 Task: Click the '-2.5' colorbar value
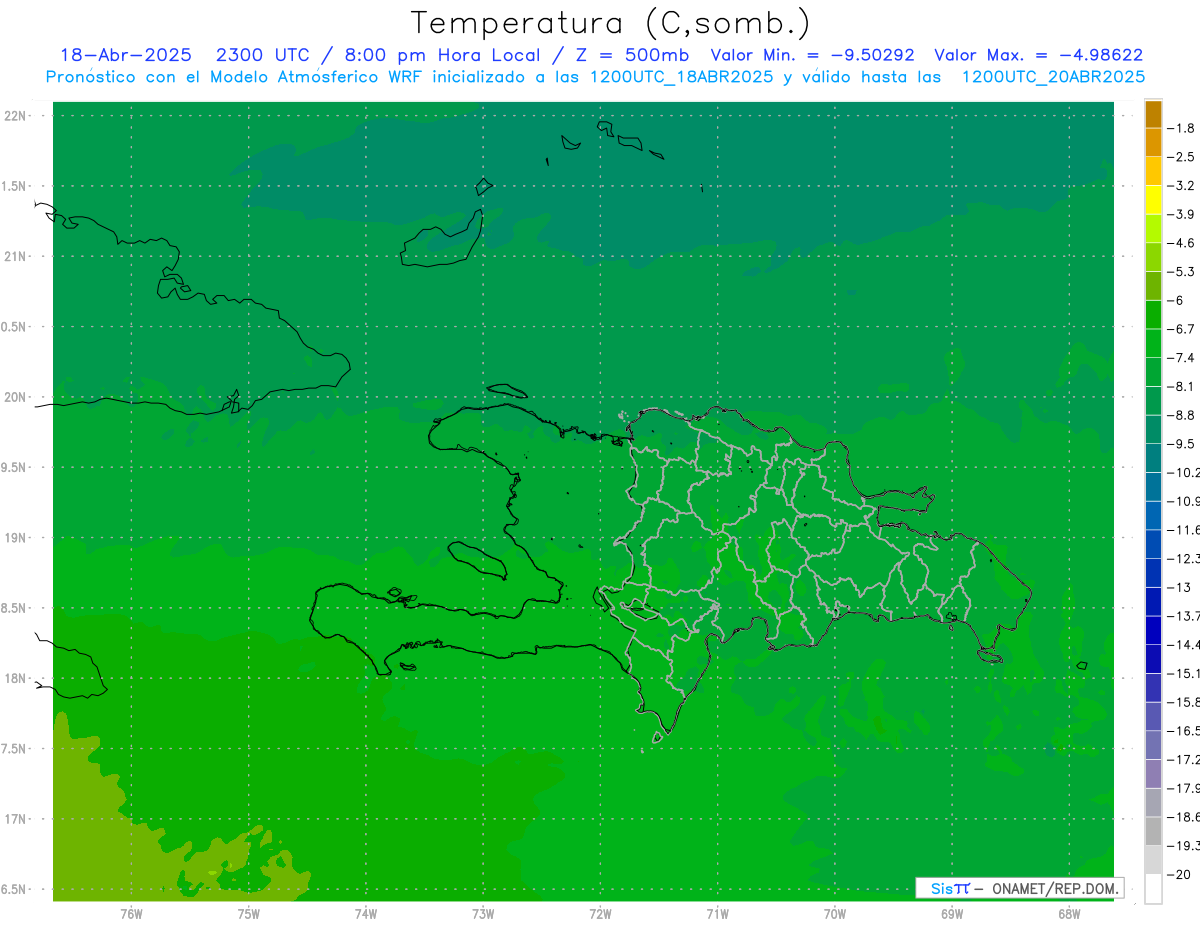coord(1181,157)
